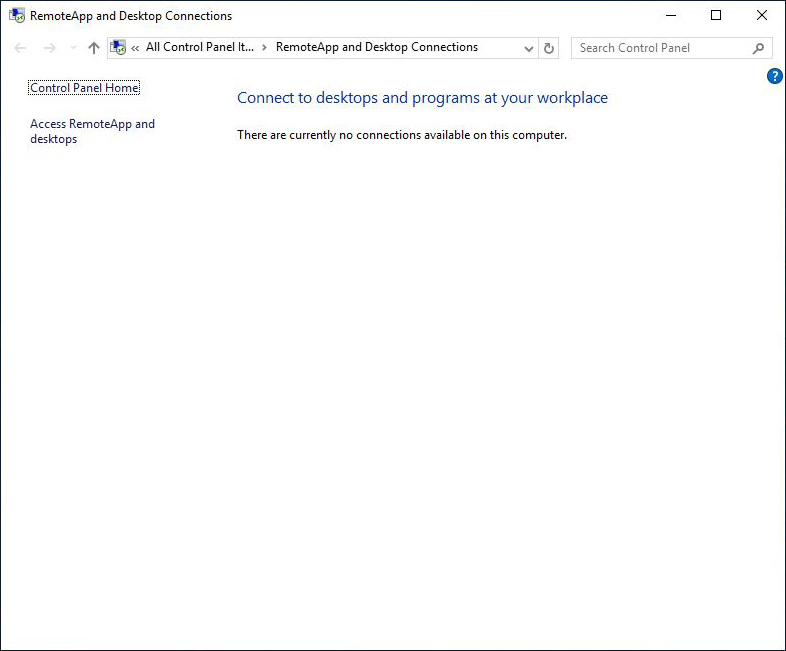Image resolution: width=786 pixels, height=651 pixels.
Task: Expand the address bar breadcrumb chevrons
Action: tap(135, 48)
